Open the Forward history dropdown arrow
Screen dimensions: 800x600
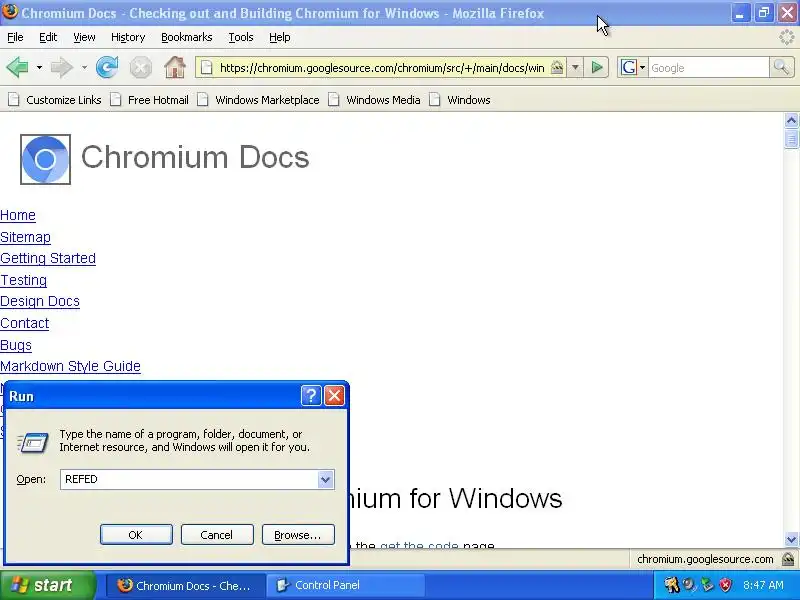tap(84, 67)
